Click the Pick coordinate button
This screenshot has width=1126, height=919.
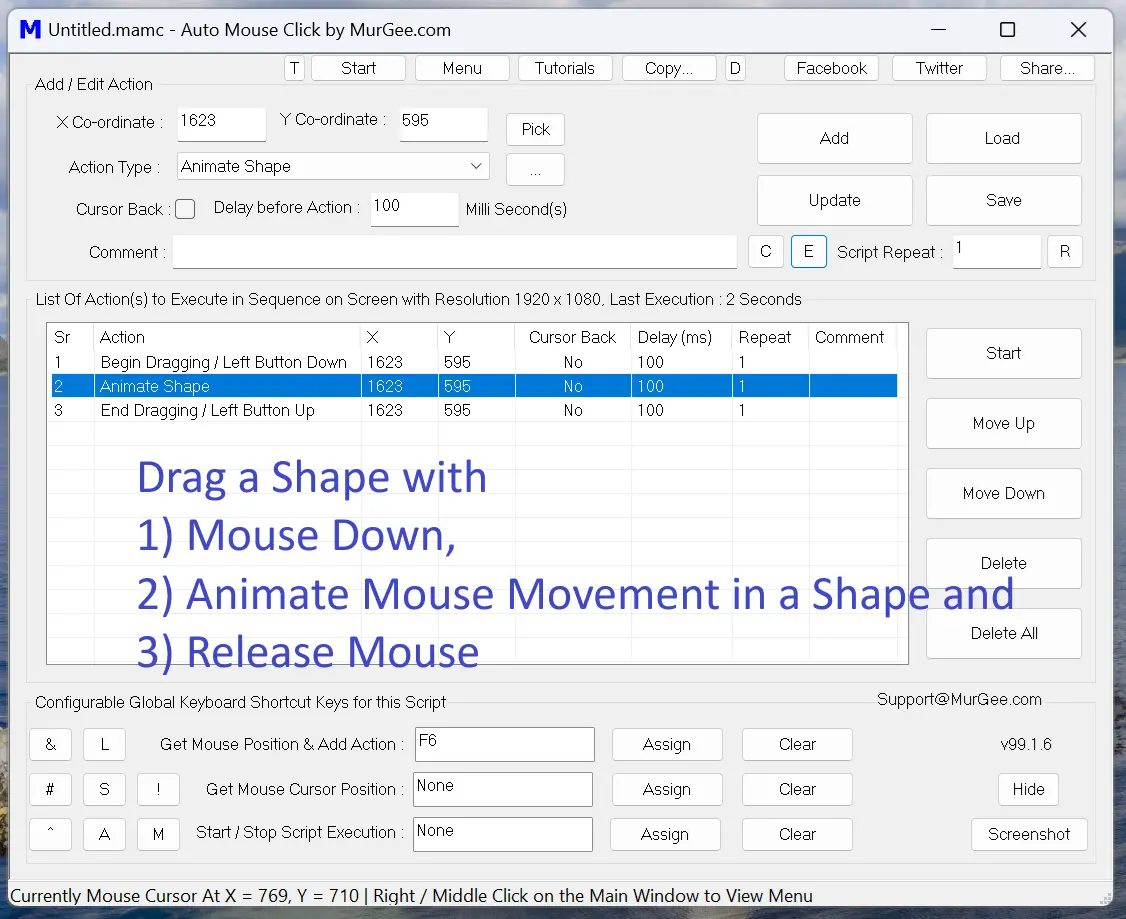(535, 129)
